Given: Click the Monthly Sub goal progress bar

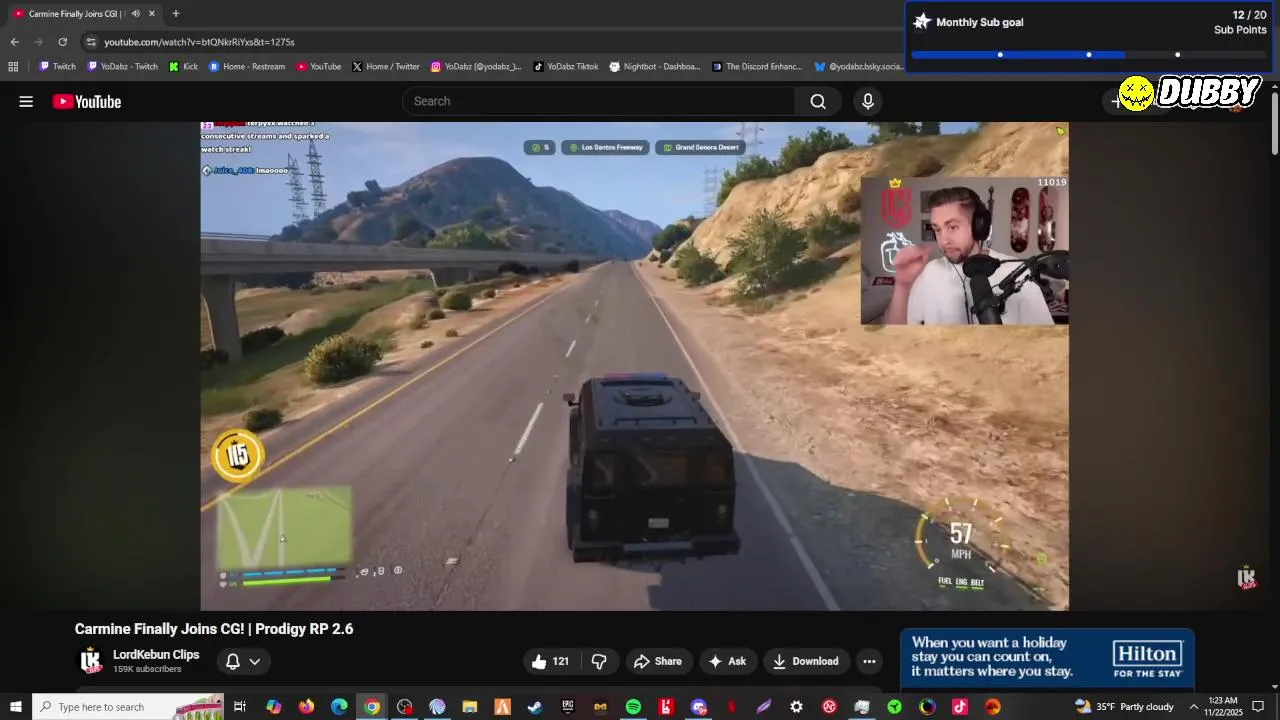Looking at the screenshot, I should pos(1089,55).
